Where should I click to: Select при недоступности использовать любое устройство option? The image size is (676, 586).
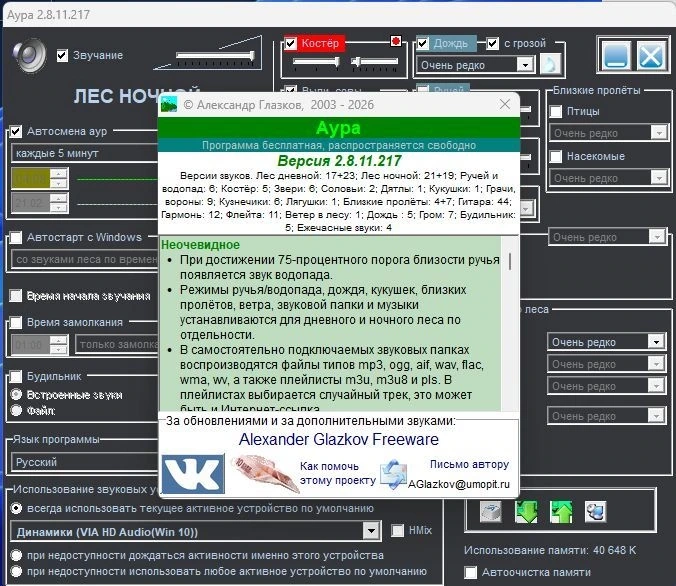coord(16,571)
